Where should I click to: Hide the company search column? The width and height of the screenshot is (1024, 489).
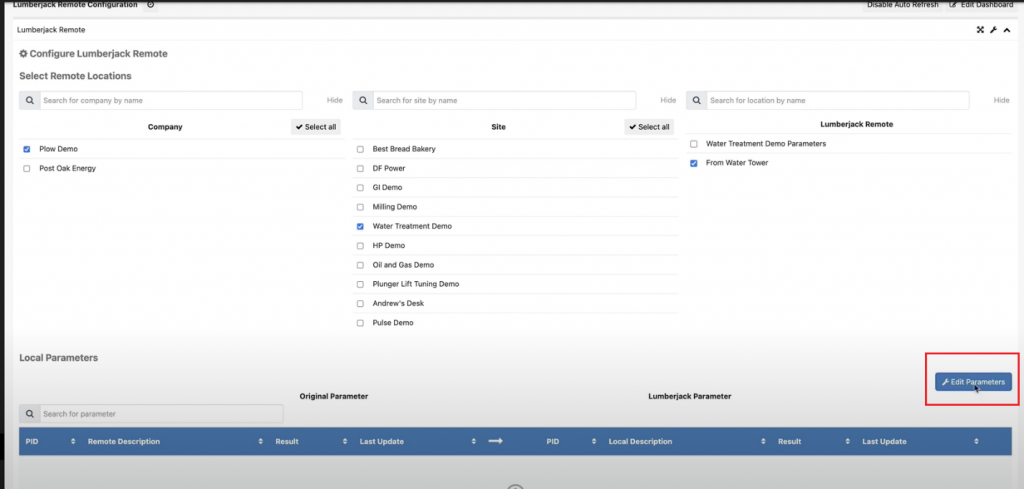coord(334,101)
